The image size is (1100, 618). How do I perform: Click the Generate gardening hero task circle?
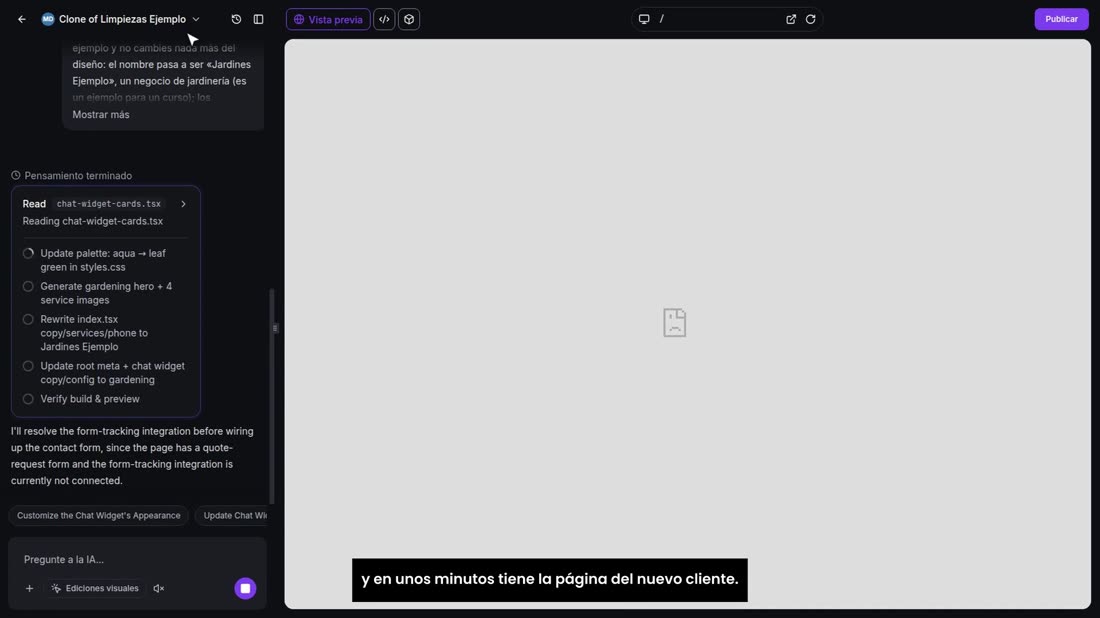click(x=28, y=286)
